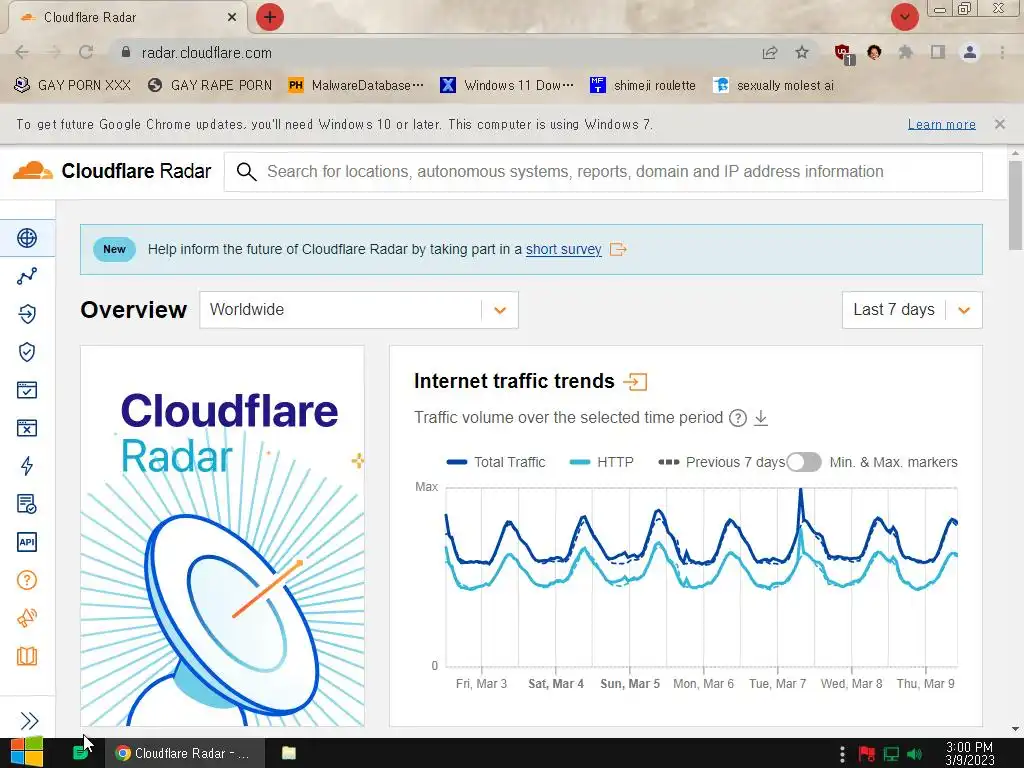Click the New badge in survey banner
This screenshot has width=1024, height=768.
pos(114,249)
